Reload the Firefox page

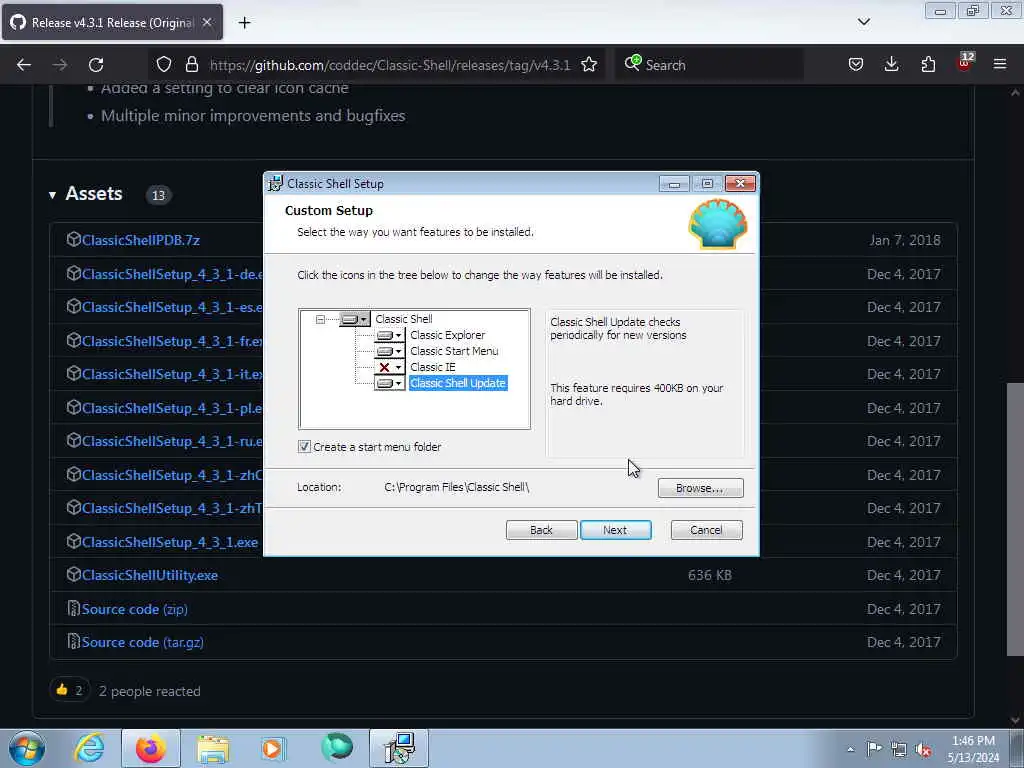(x=96, y=65)
